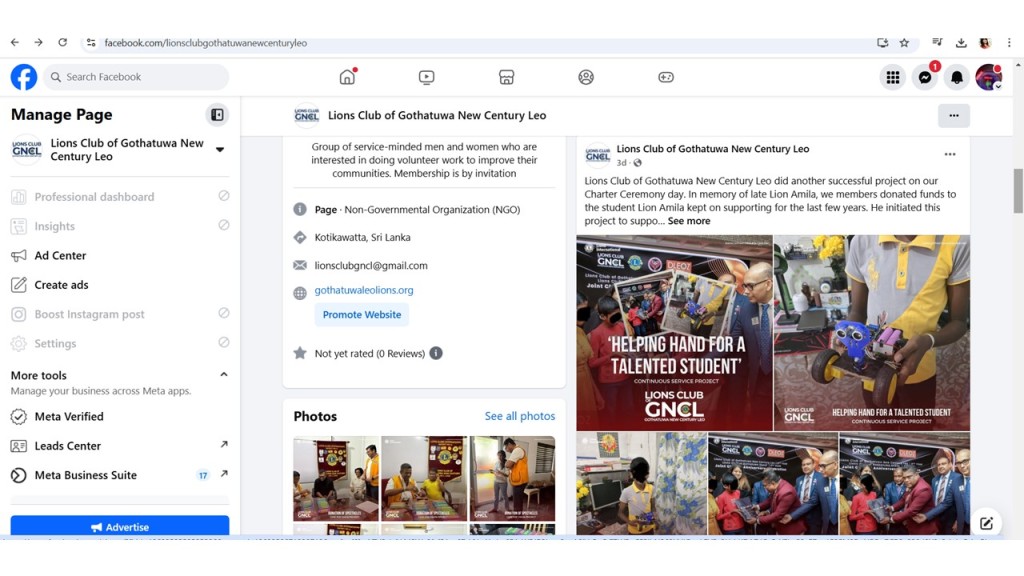This screenshot has height=576, width=1024.
Task: Focus the Search Facebook field
Action: pos(136,77)
